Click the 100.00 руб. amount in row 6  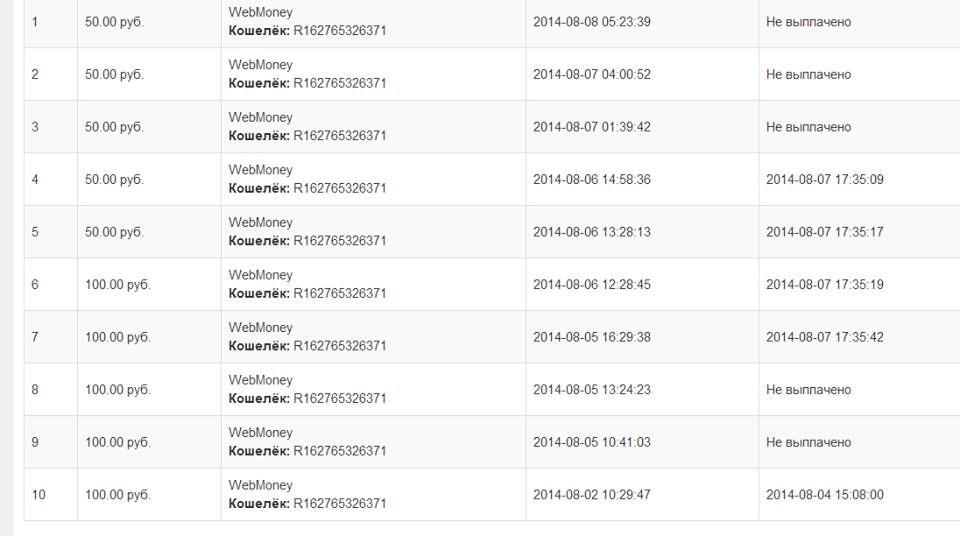117,285
